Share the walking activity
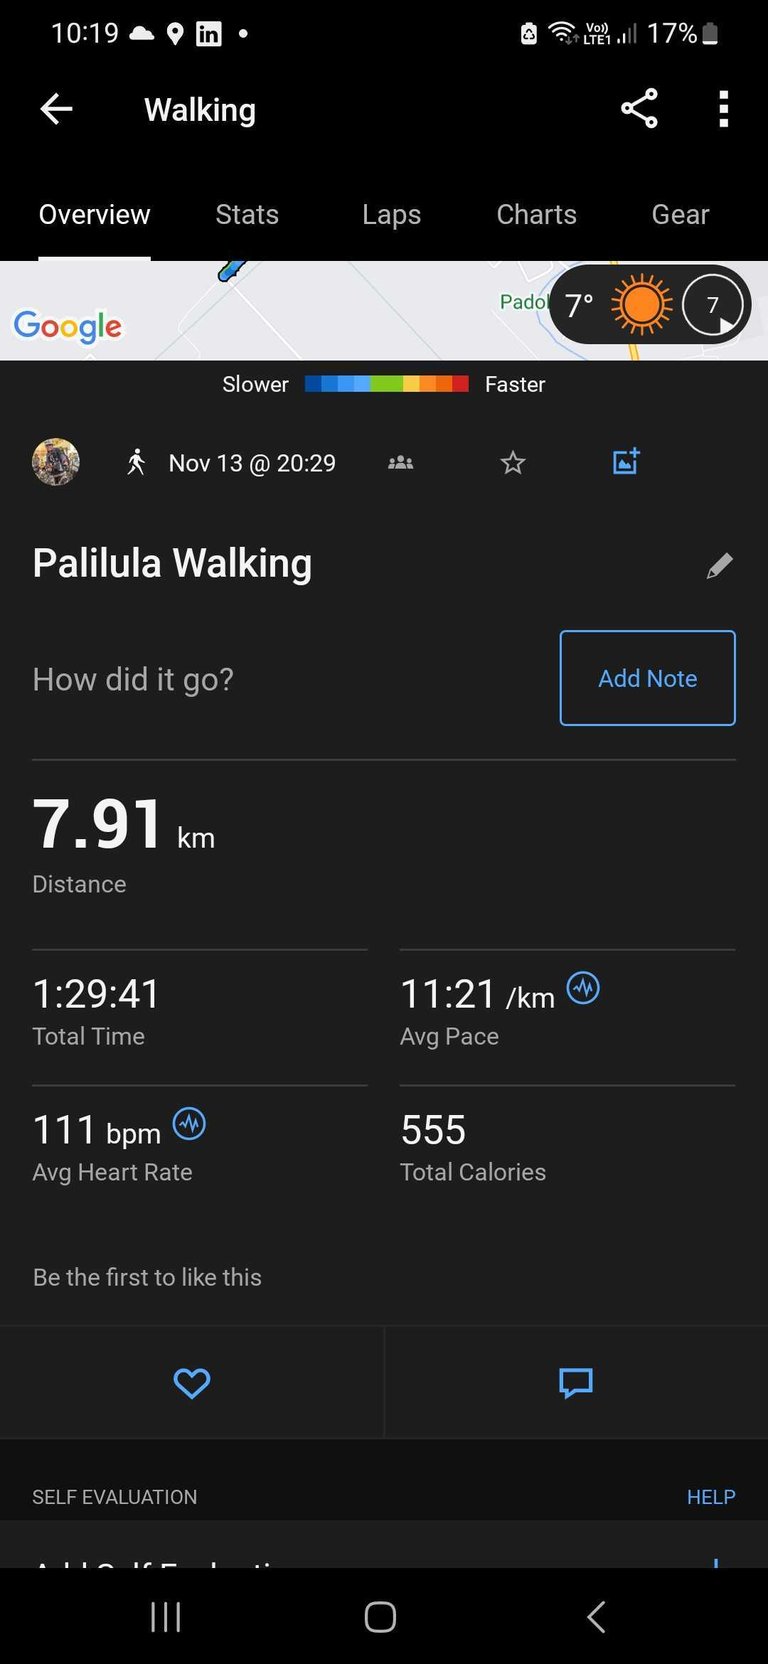 click(x=639, y=109)
